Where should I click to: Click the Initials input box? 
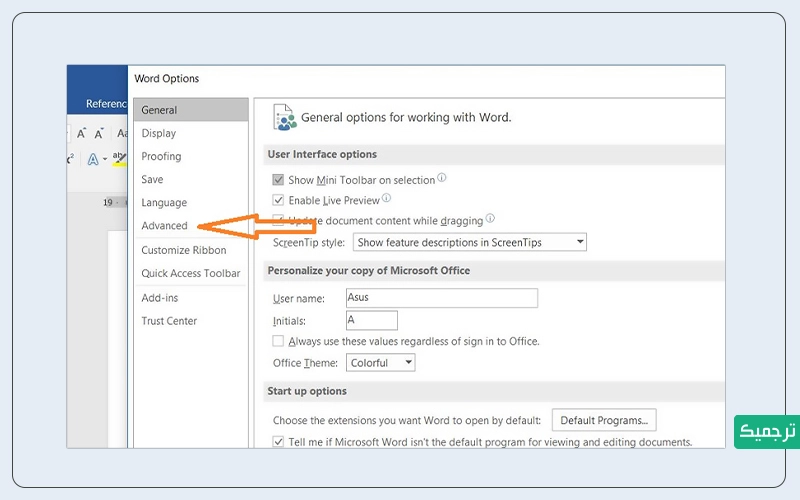371,320
